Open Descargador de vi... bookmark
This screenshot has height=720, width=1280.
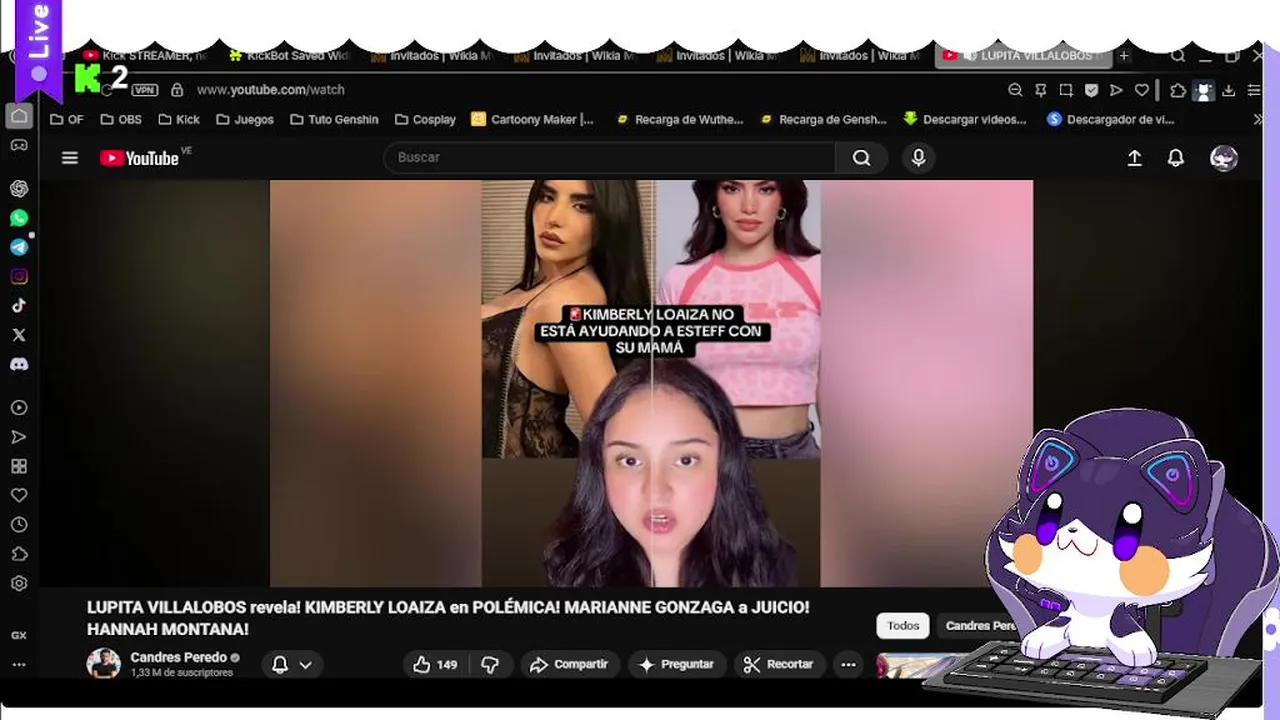click(1111, 119)
